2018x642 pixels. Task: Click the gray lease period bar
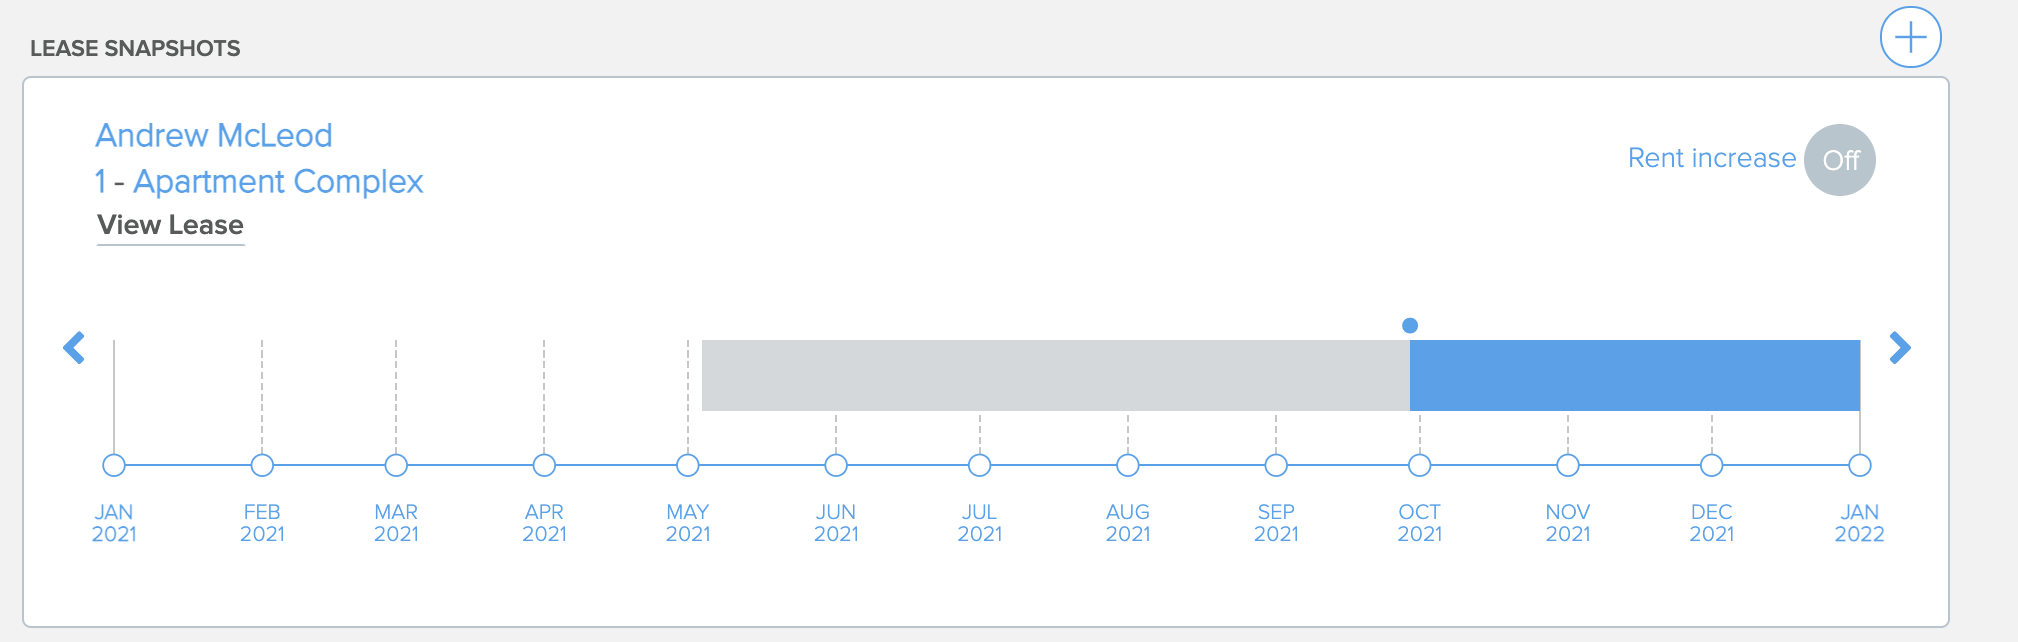1056,375
